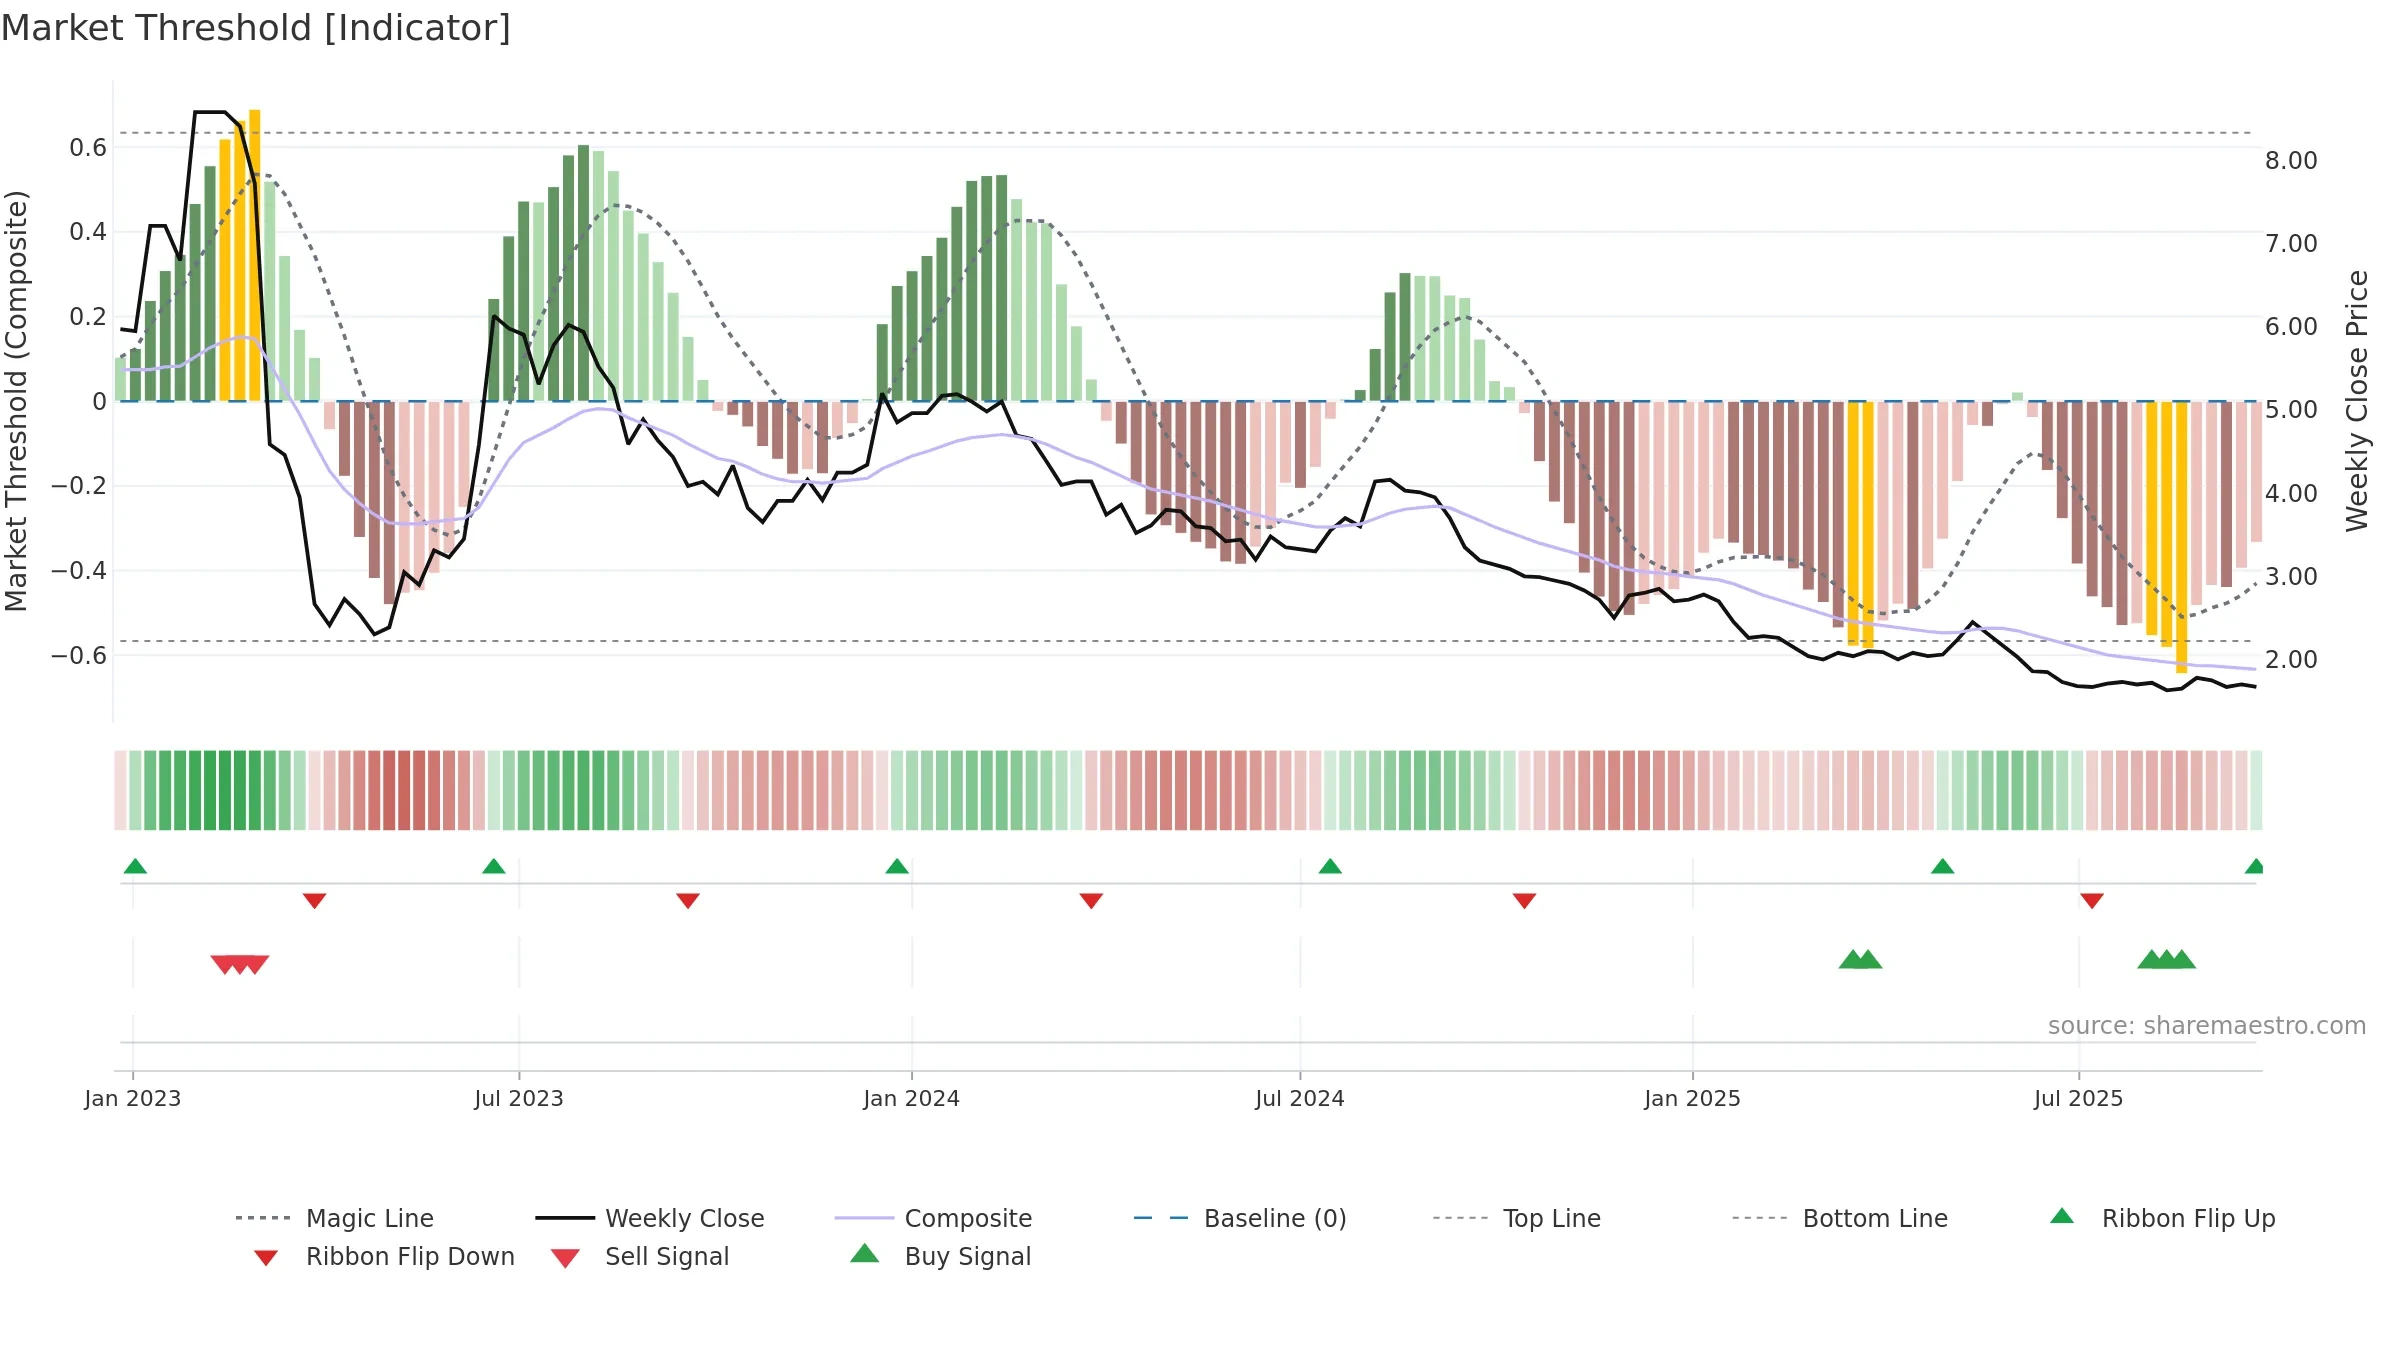Toggle the Bottom Line legend entry
The width and height of the screenshot is (2400, 1350).
1840,1218
